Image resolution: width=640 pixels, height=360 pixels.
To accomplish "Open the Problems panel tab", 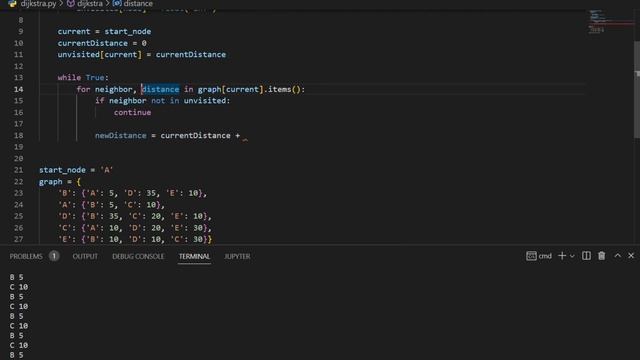I will 26,256.
